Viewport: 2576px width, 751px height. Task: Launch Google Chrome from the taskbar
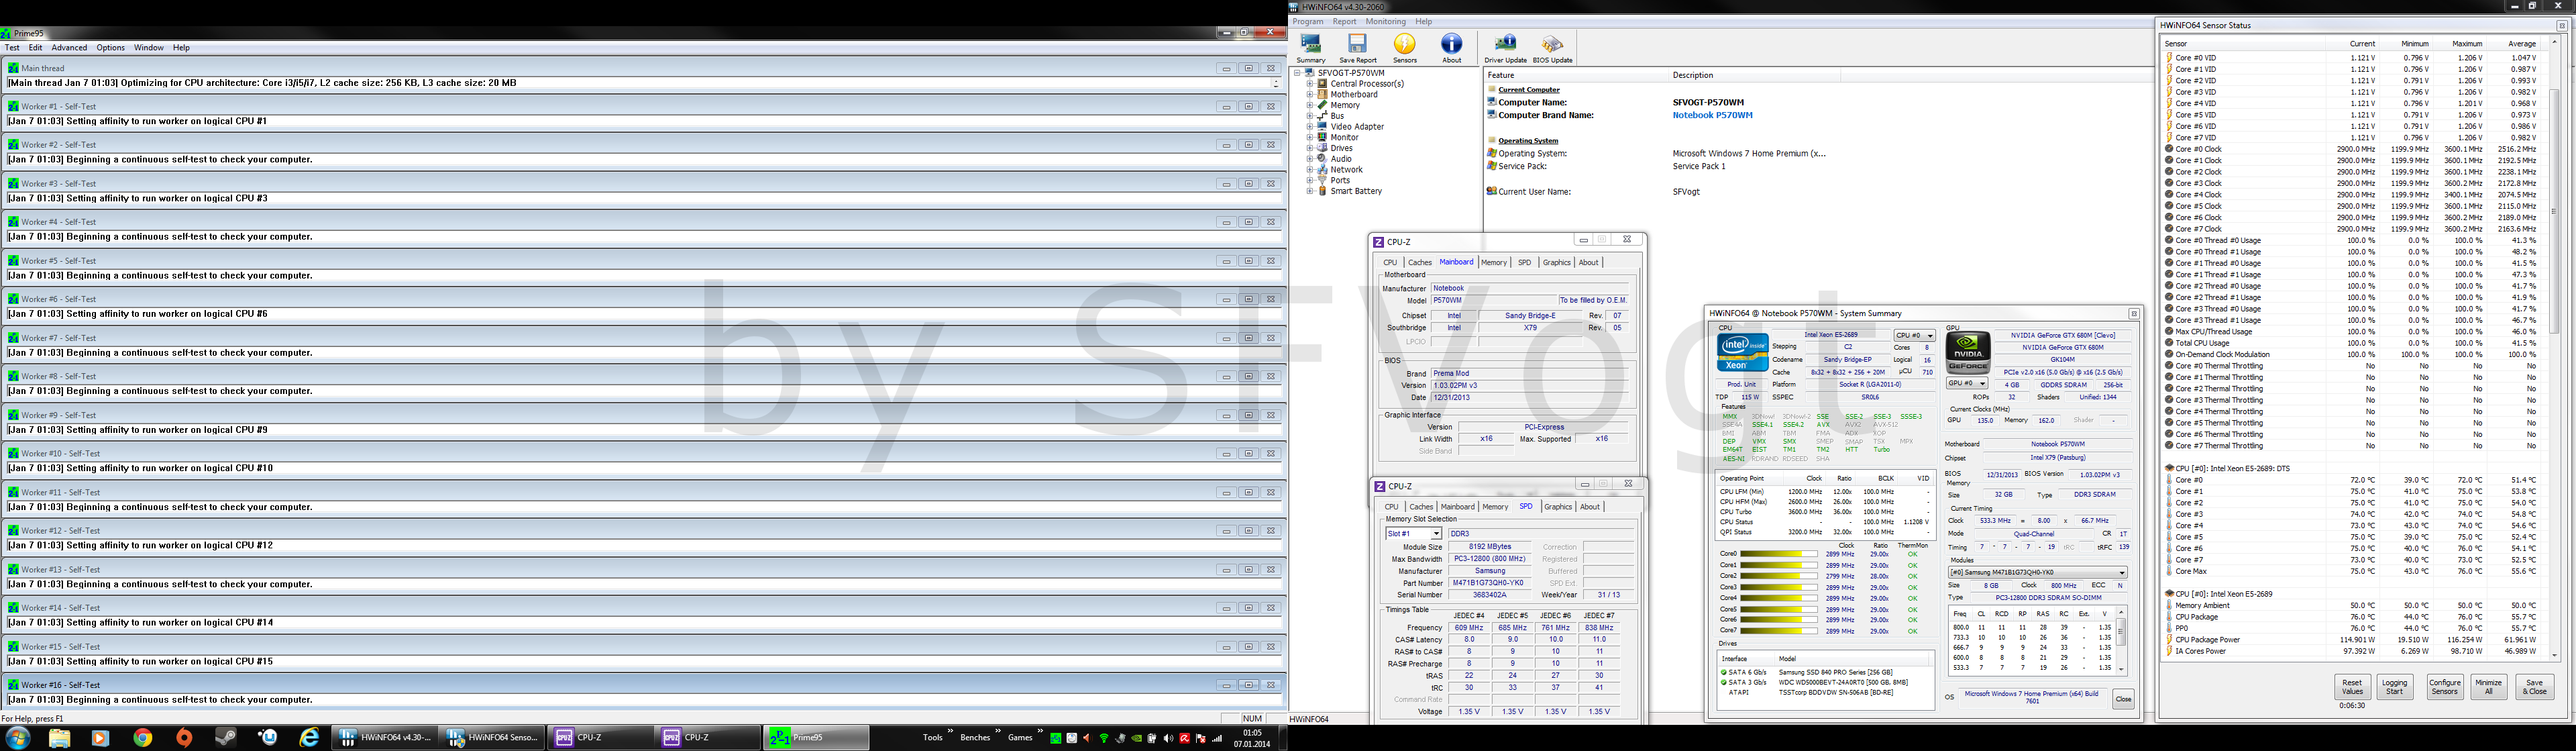click(143, 738)
